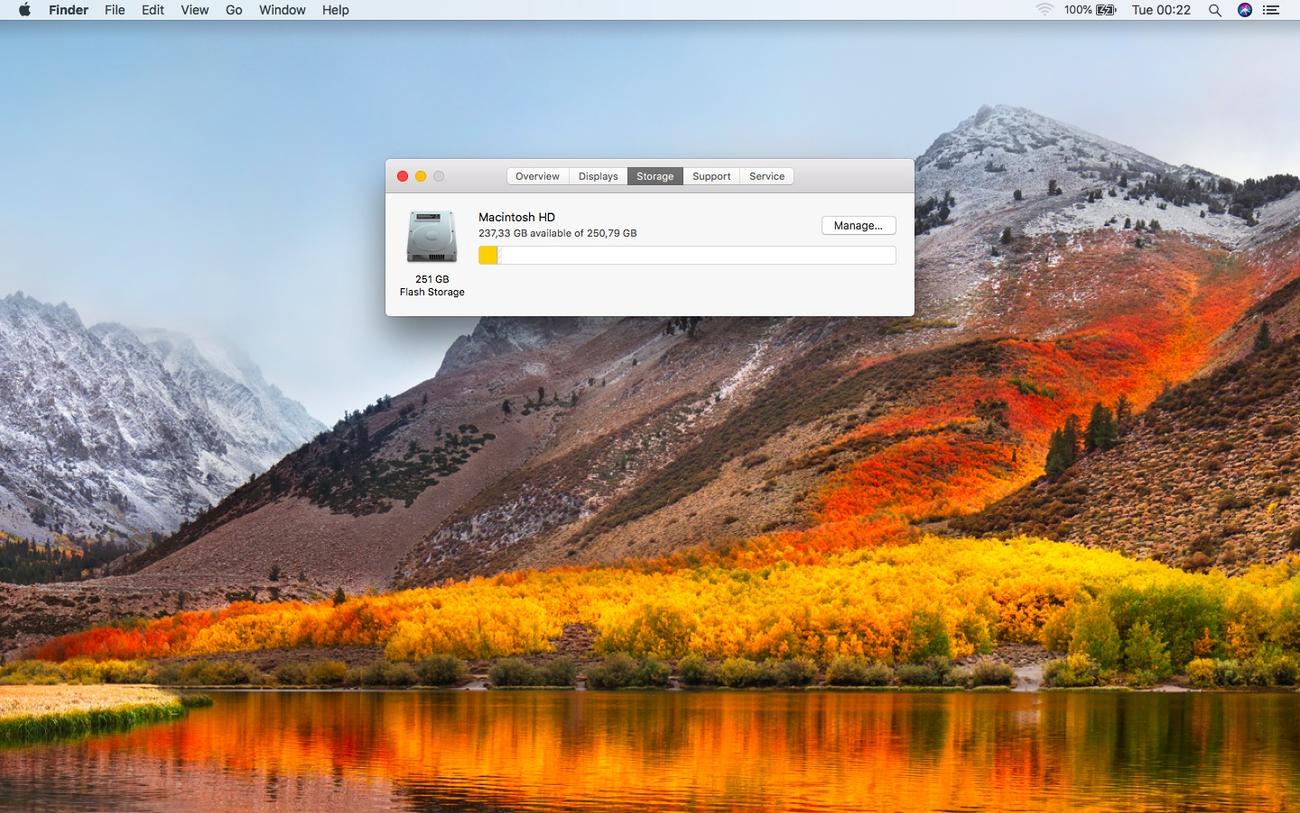
Task: Open the Apple menu
Action: pos(24,10)
